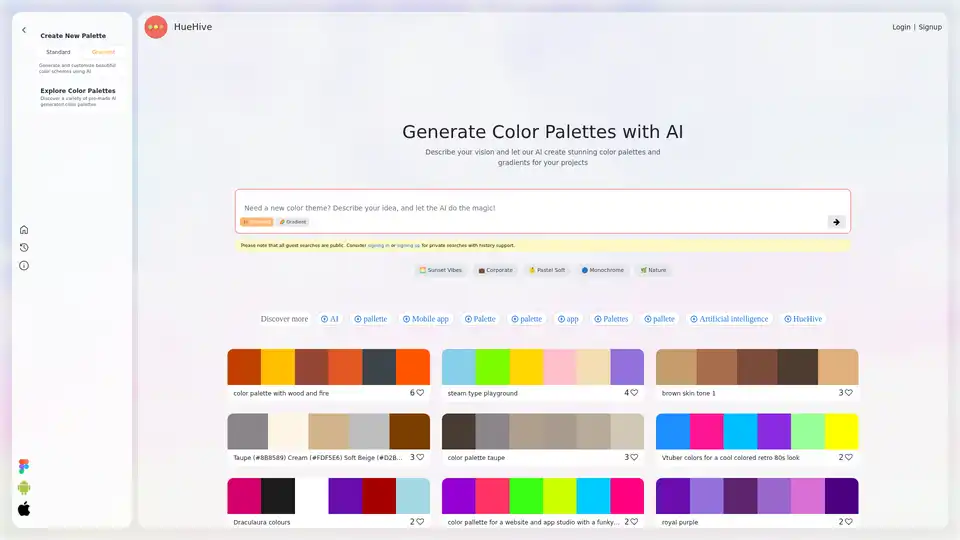960x540 pixels.
Task: Submit prompt with the arrow button
Action: tap(836, 222)
